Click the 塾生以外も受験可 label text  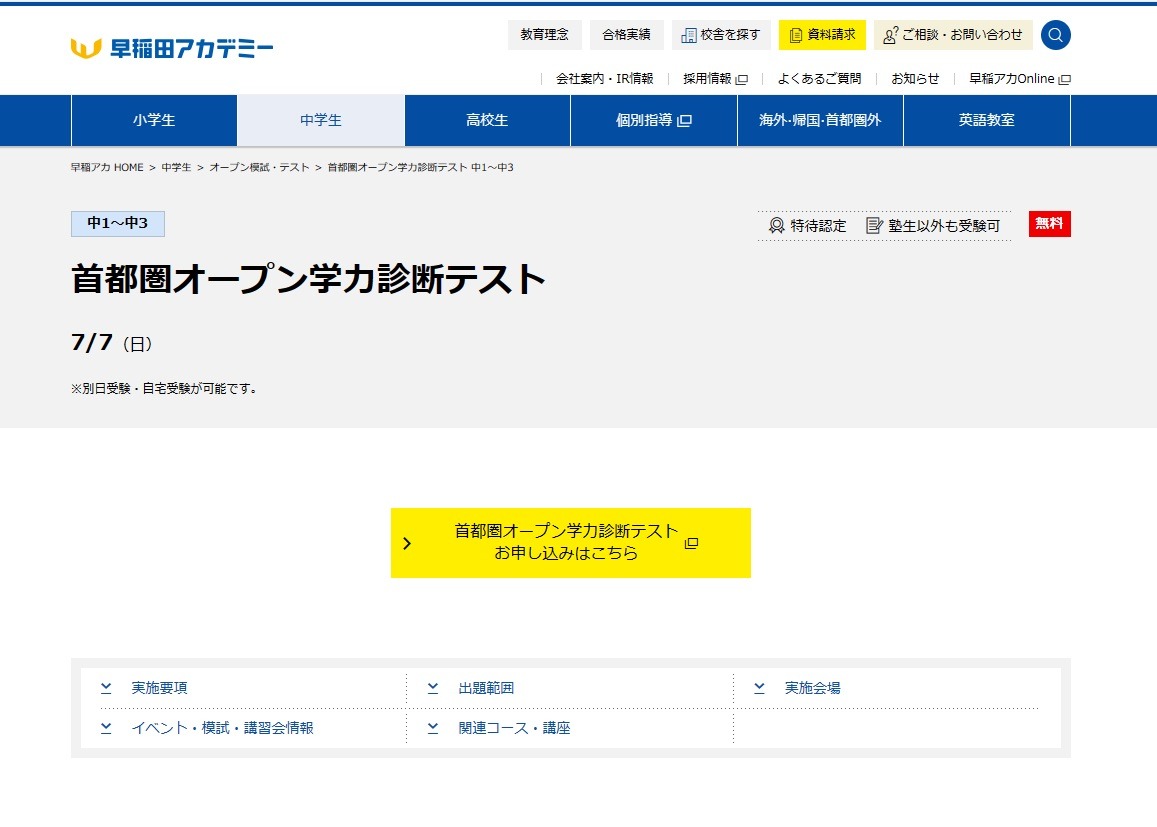(x=944, y=226)
